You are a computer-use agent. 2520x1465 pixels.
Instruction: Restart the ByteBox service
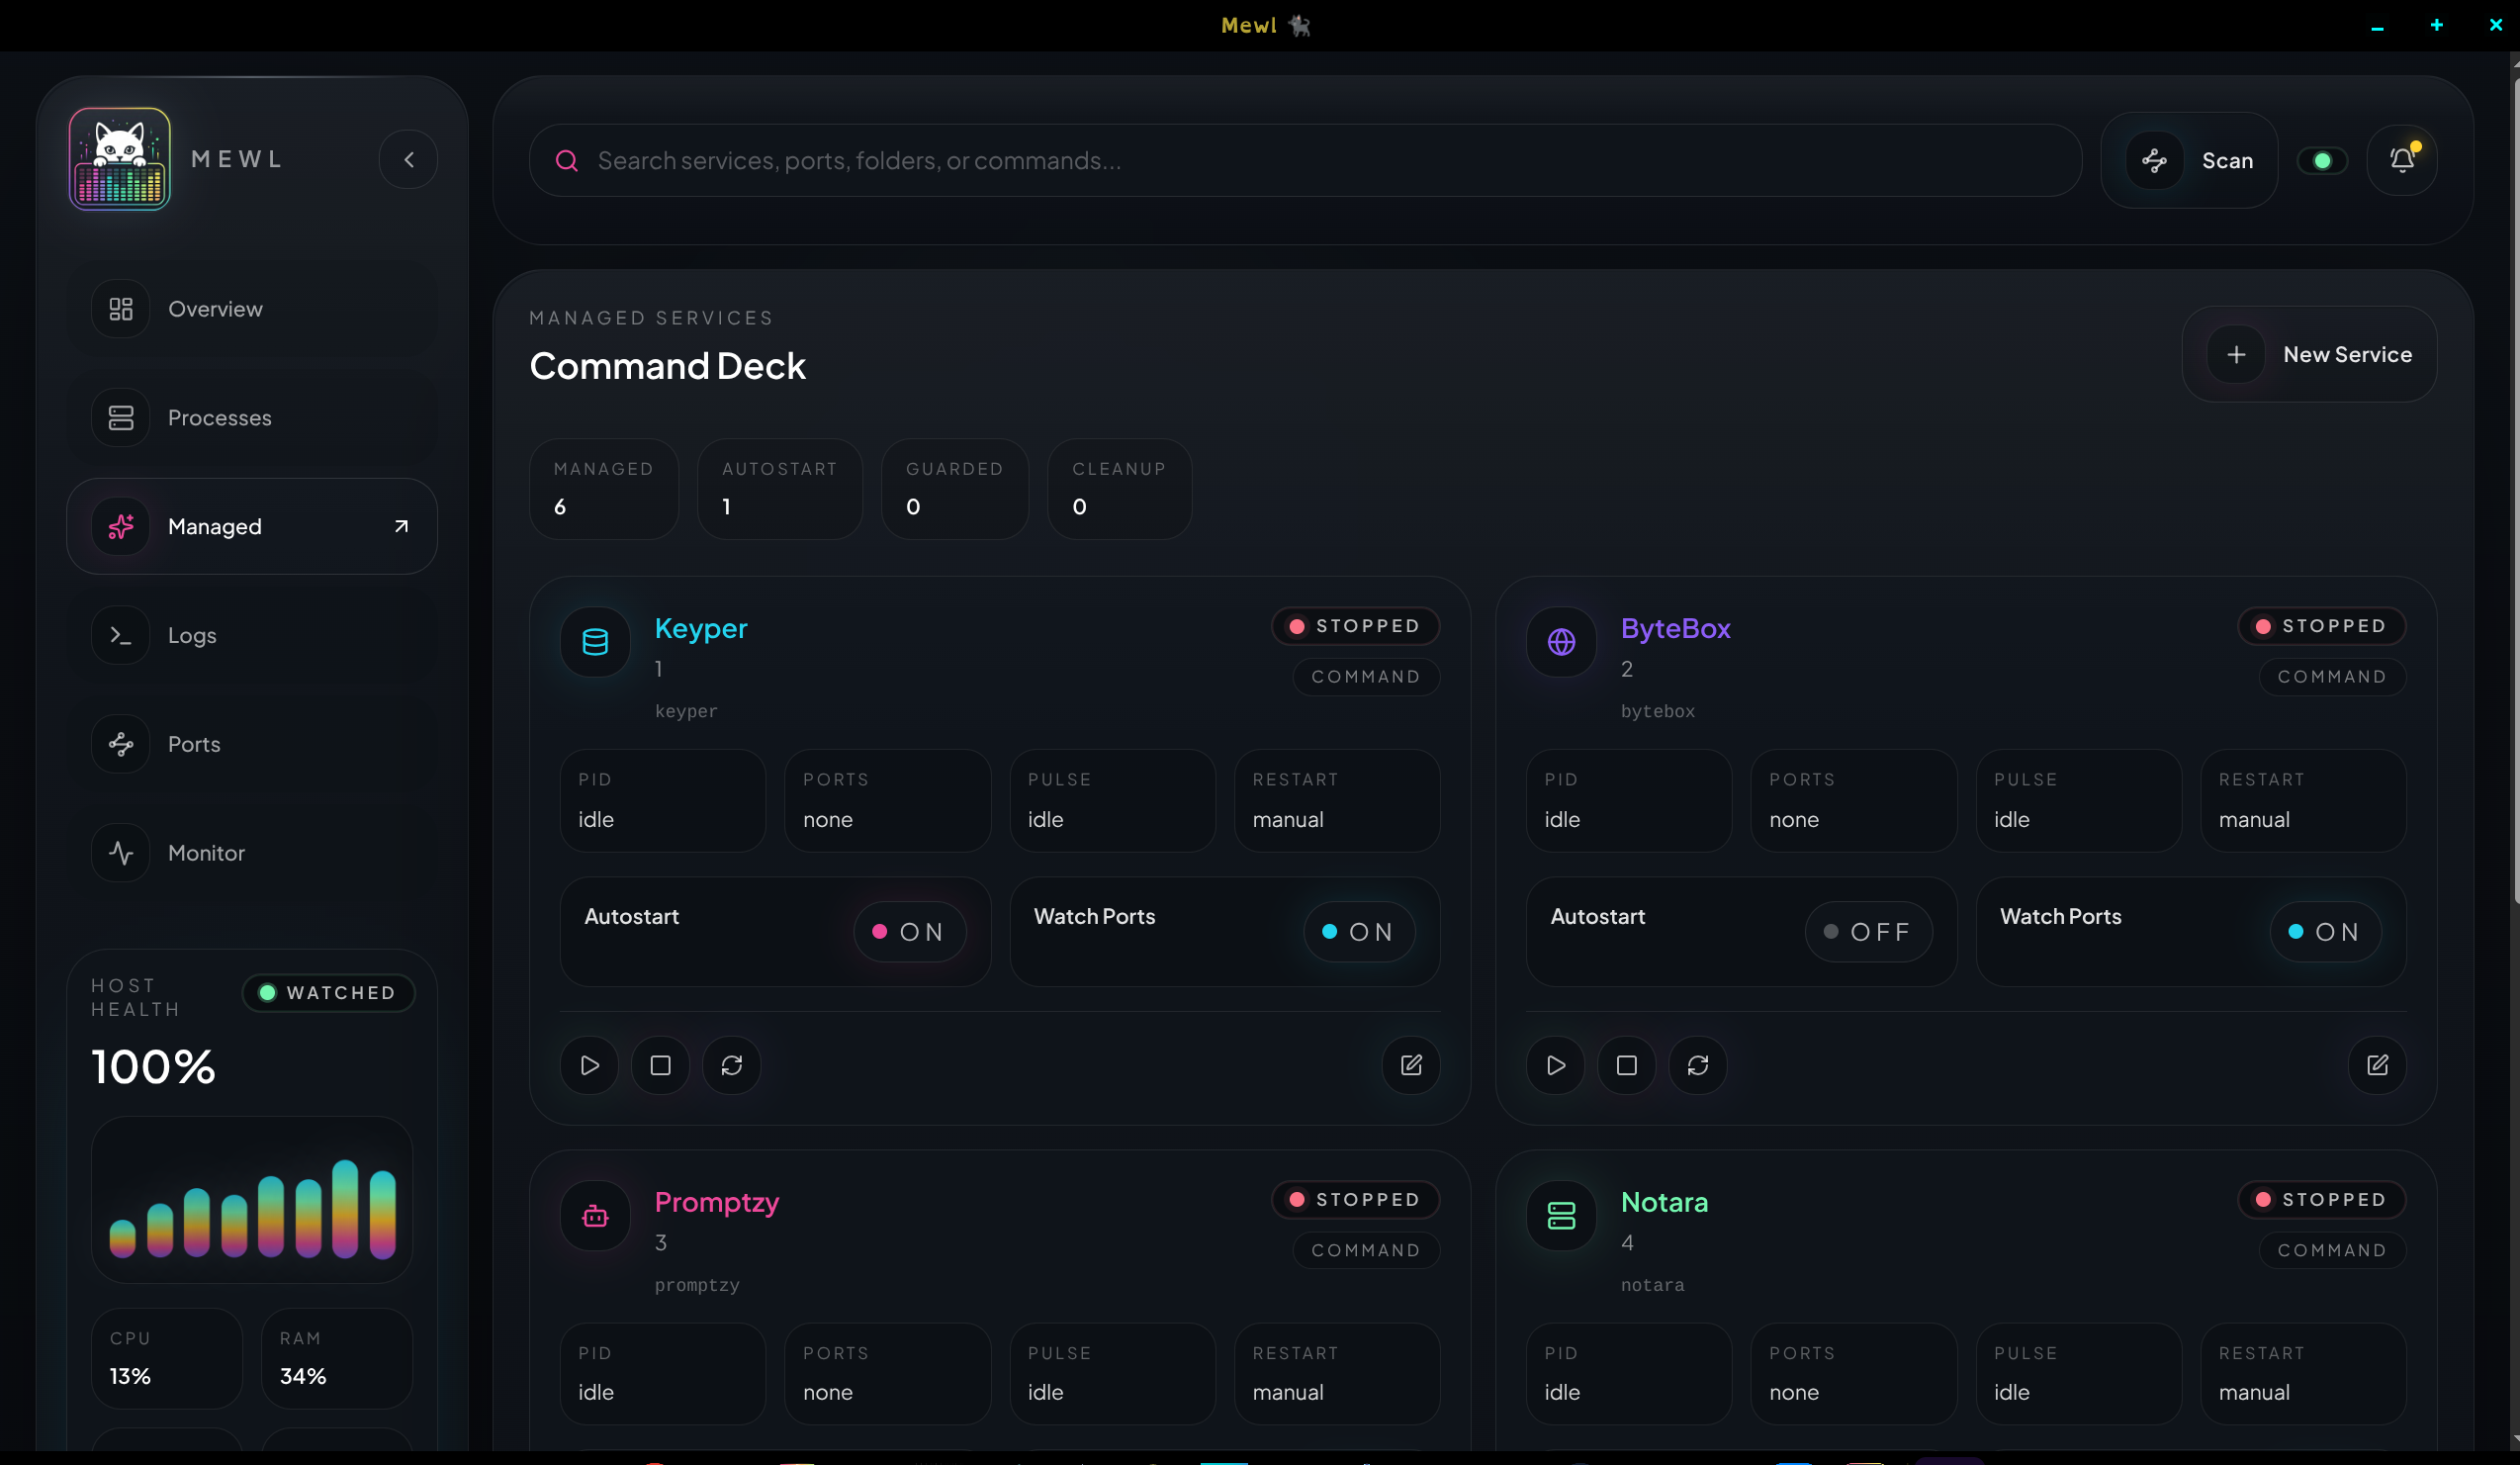point(1698,1065)
